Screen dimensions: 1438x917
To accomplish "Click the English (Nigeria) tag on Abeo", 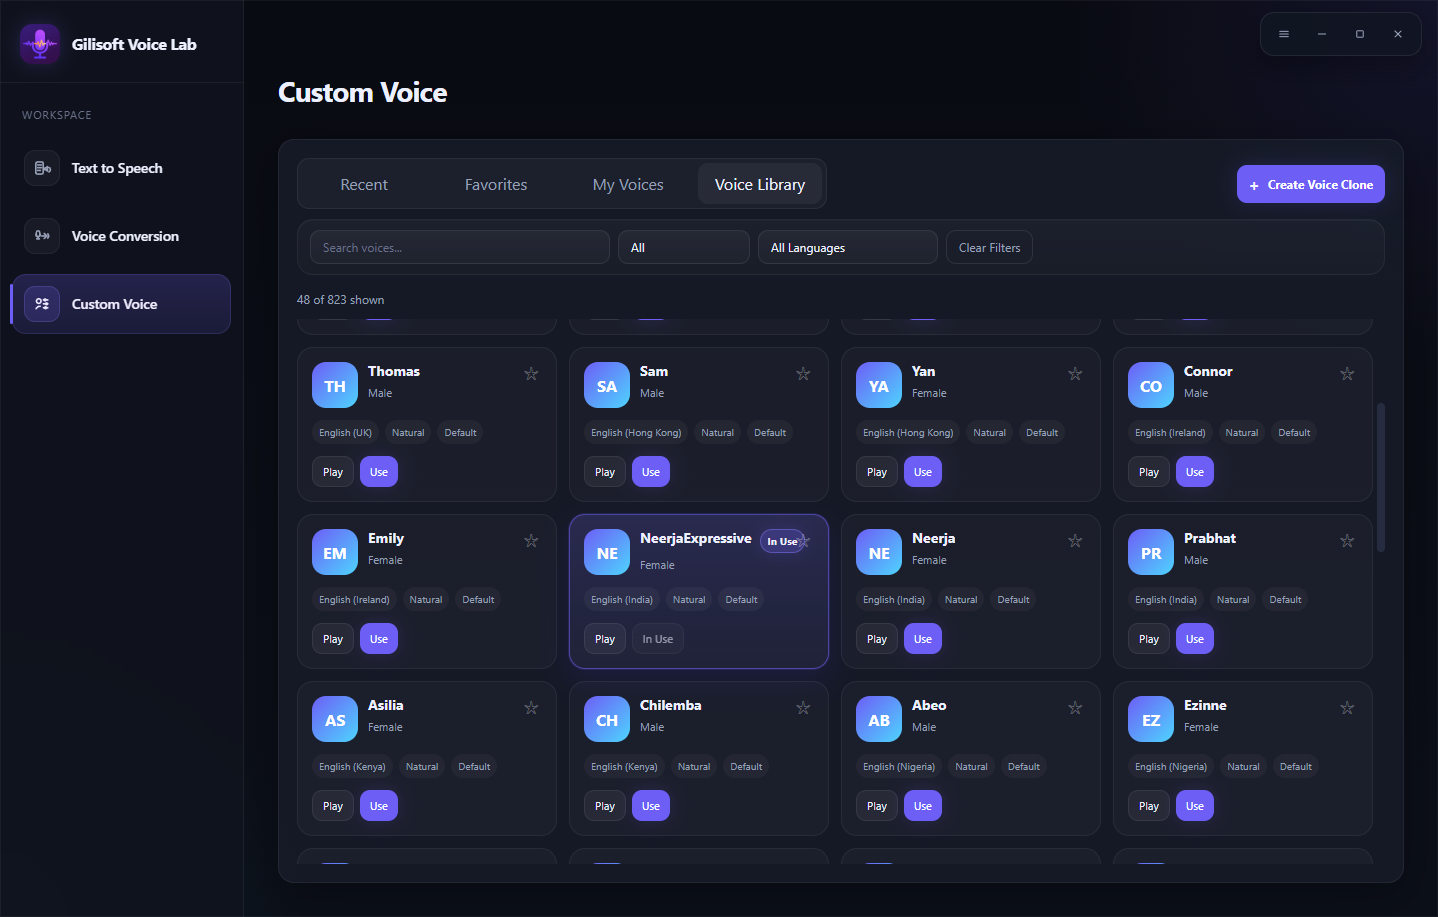I will [x=899, y=767].
